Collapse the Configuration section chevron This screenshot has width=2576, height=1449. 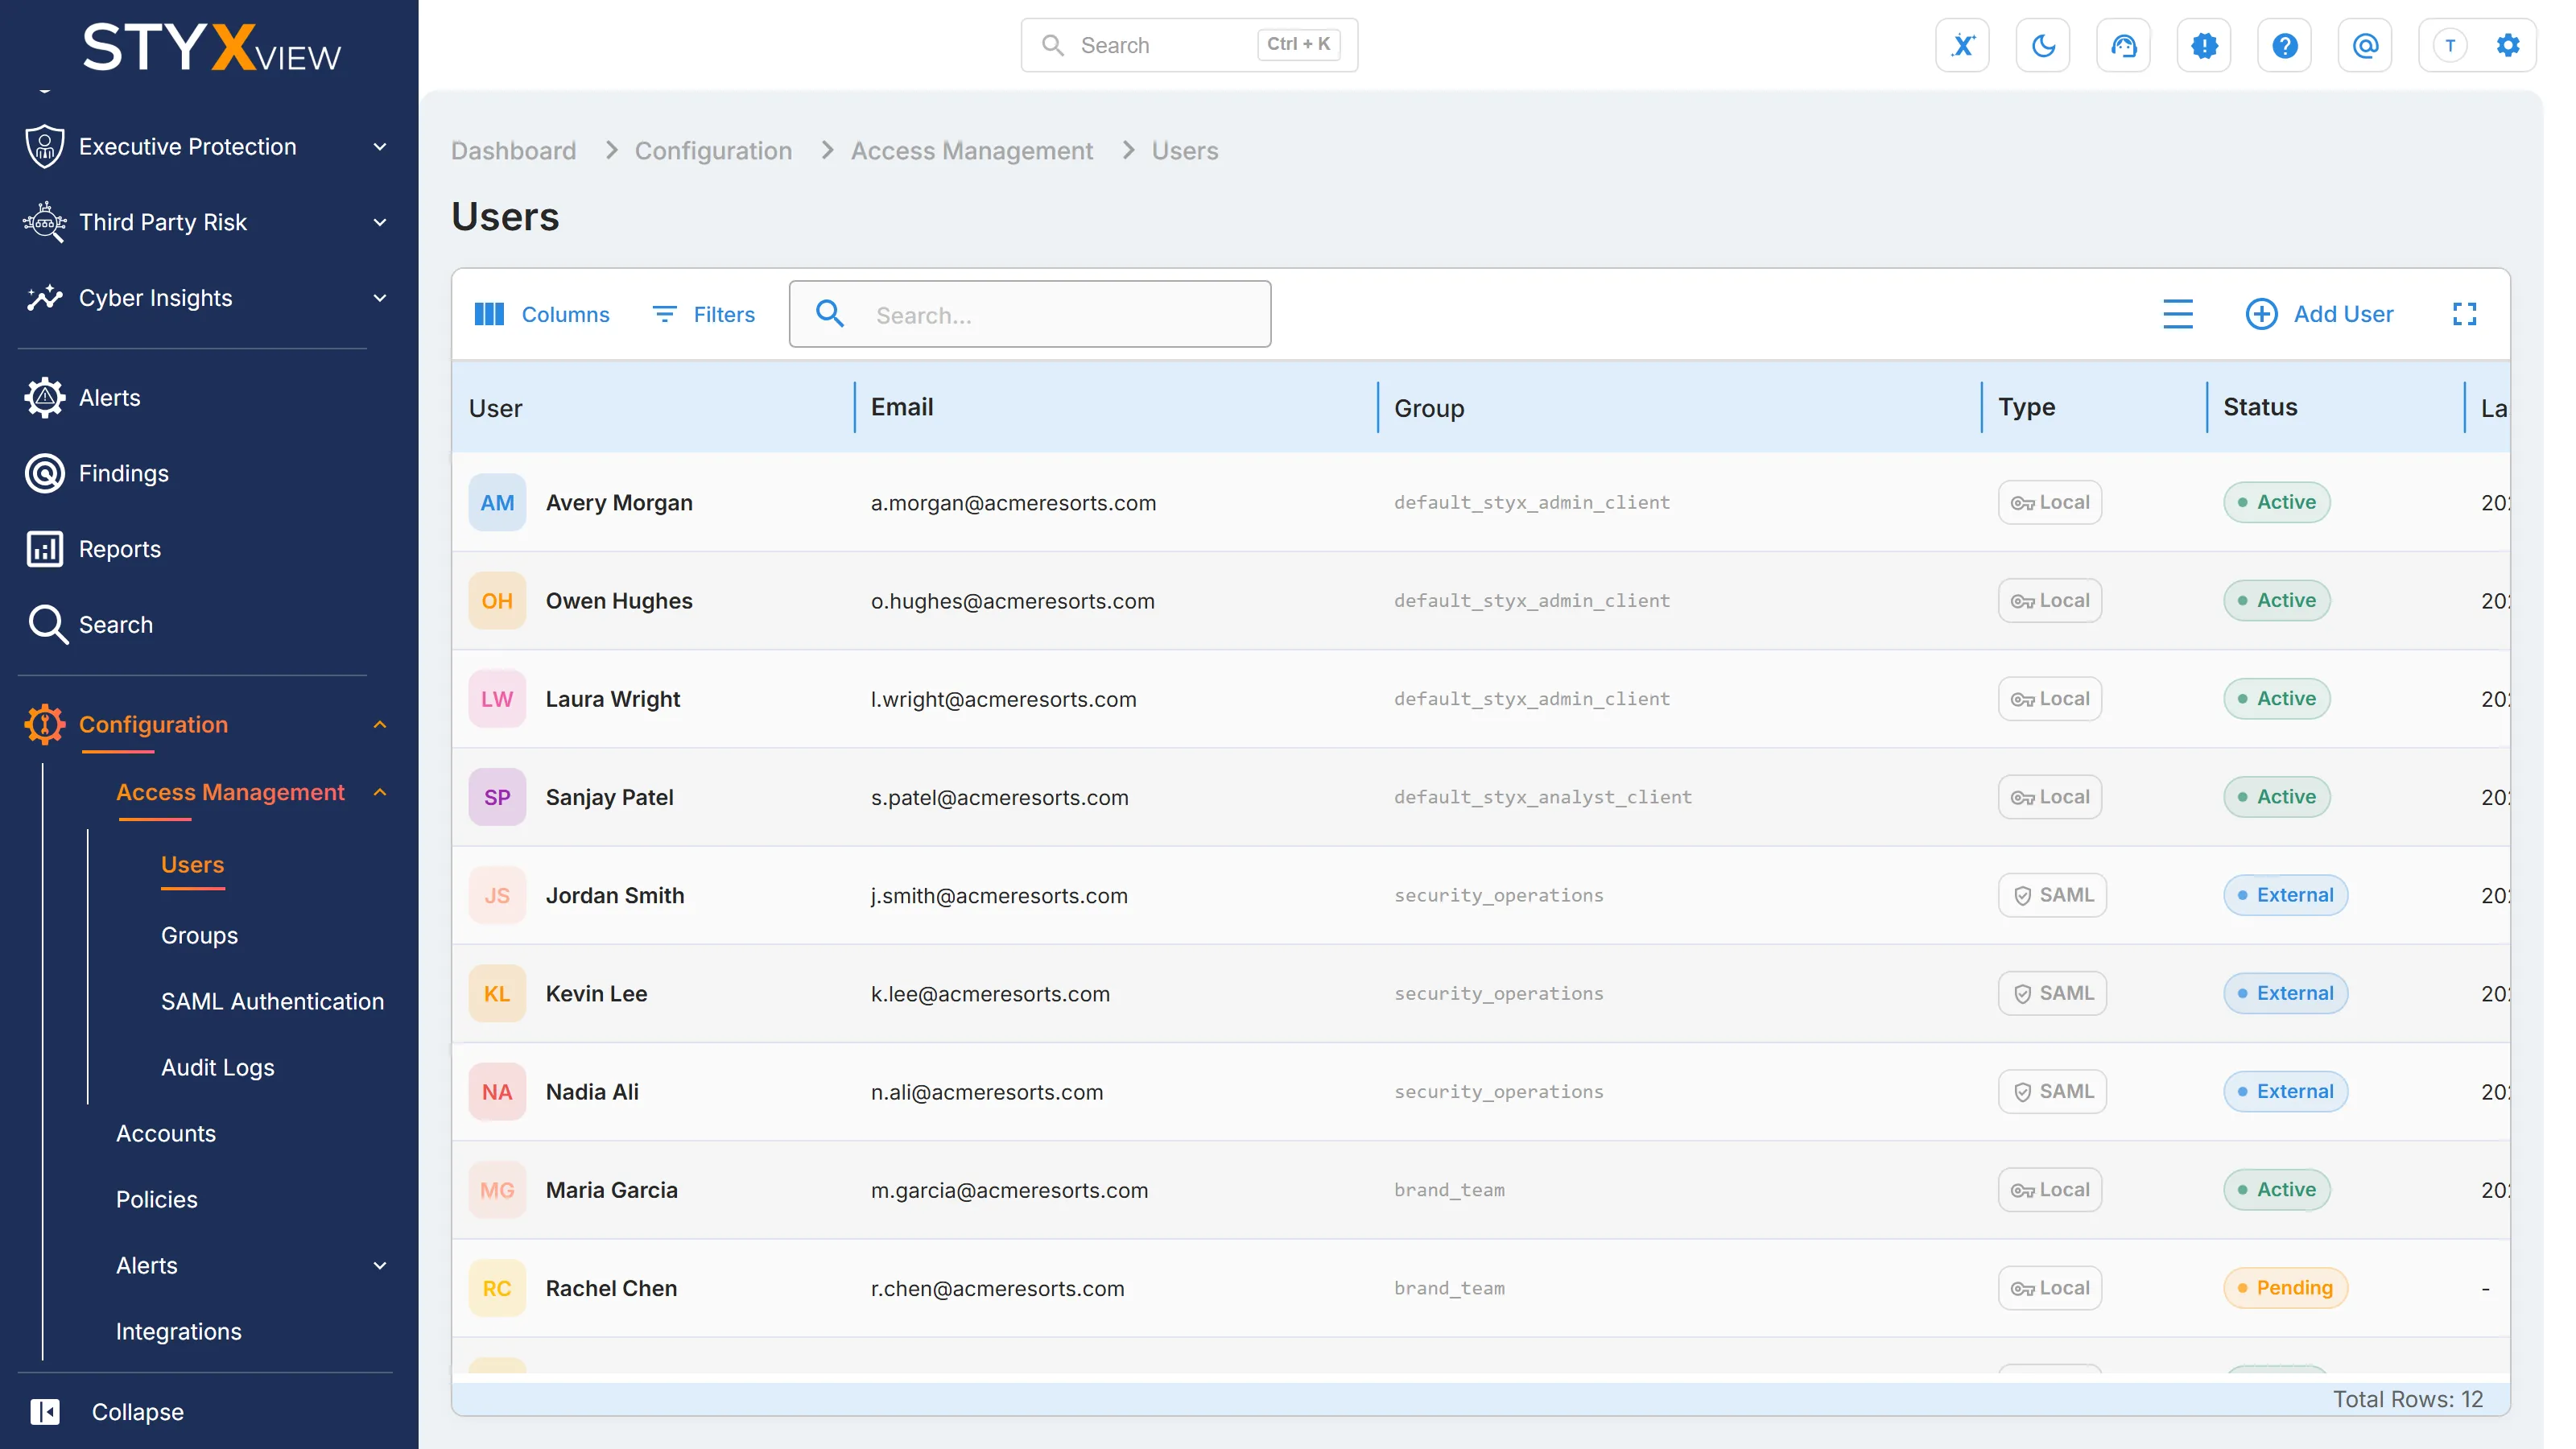click(380, 725)
